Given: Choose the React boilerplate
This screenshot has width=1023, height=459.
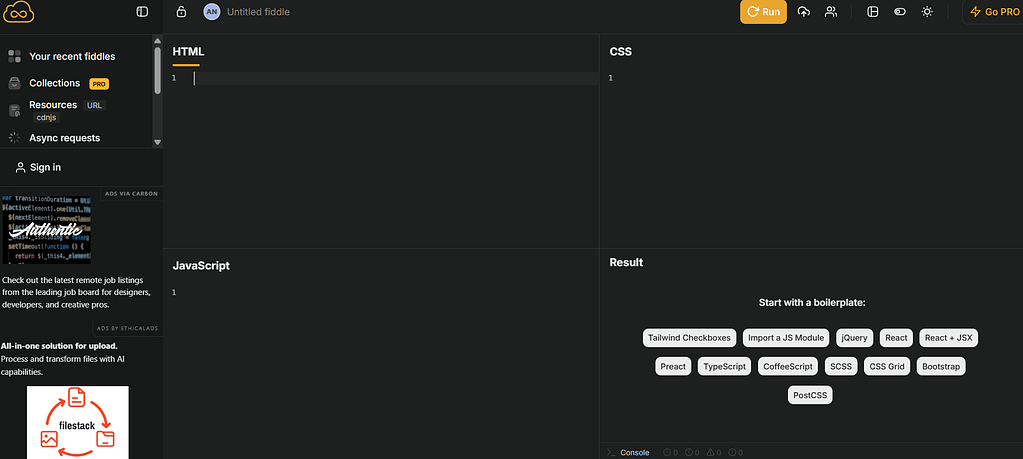Looking at the screenshot, I should [896, 338].
